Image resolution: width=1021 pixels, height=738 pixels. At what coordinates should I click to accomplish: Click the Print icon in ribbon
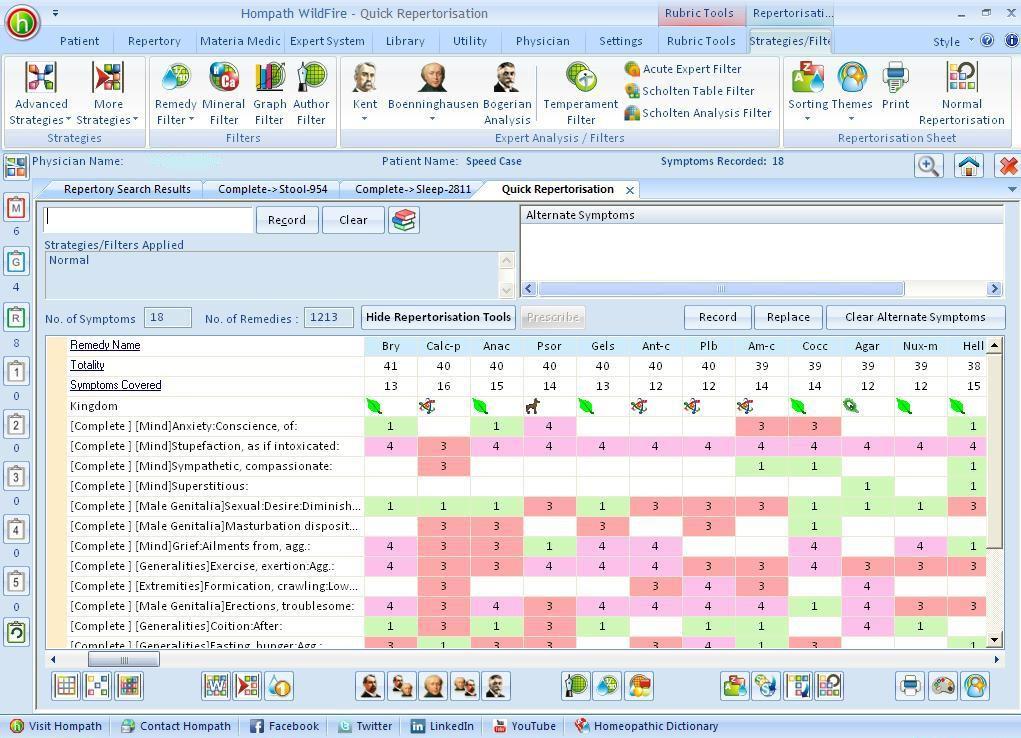coord(895,78)
